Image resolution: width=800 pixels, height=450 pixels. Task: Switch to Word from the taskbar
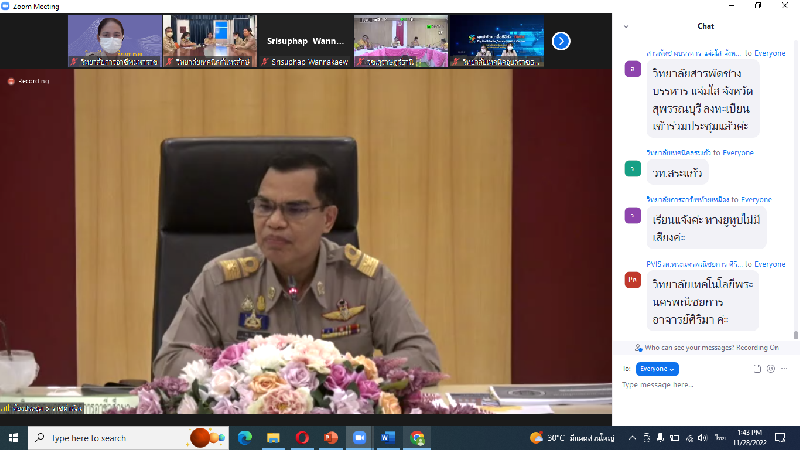[388, 438]
